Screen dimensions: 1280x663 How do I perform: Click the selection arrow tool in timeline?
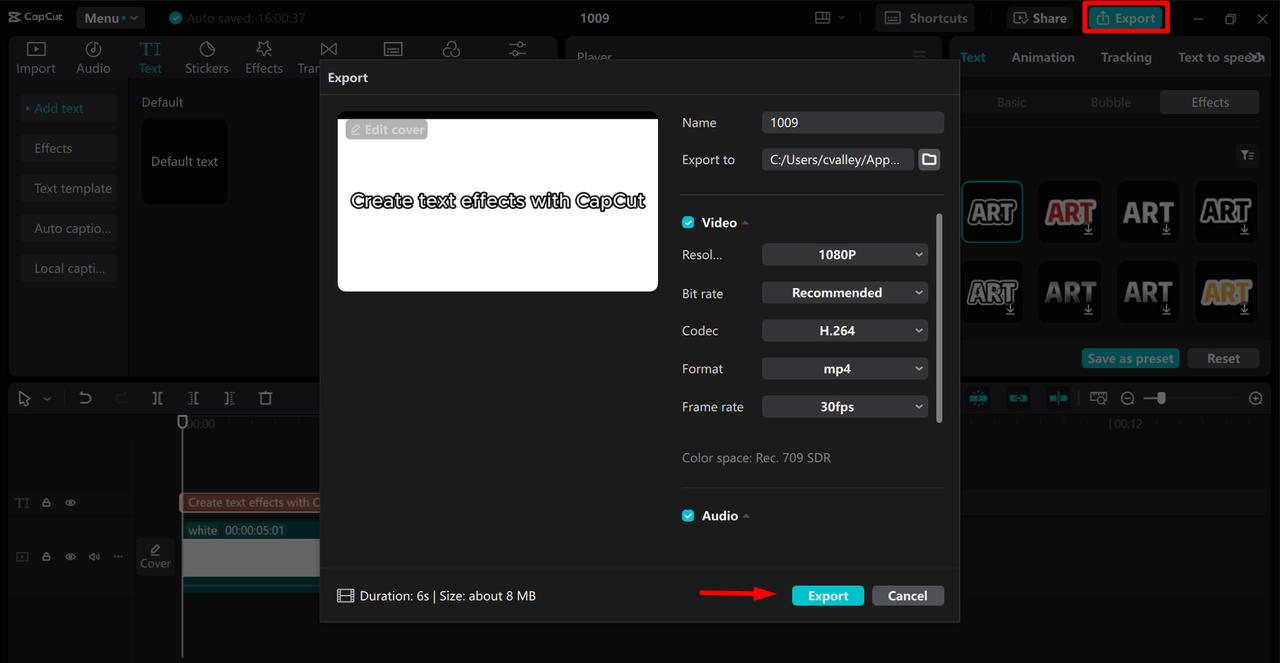tap(25, 398)
